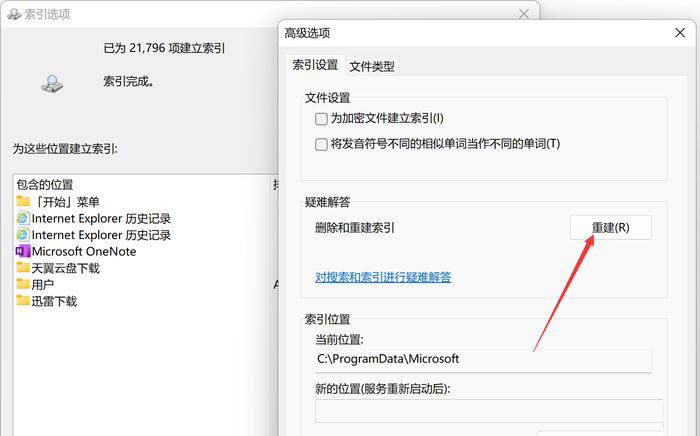Toggle 将发音符号不同的相似单词当作不同的单词 checkbox
This screenshot has height=436, width=700.
pyautogui.click(x=321, y=144)
